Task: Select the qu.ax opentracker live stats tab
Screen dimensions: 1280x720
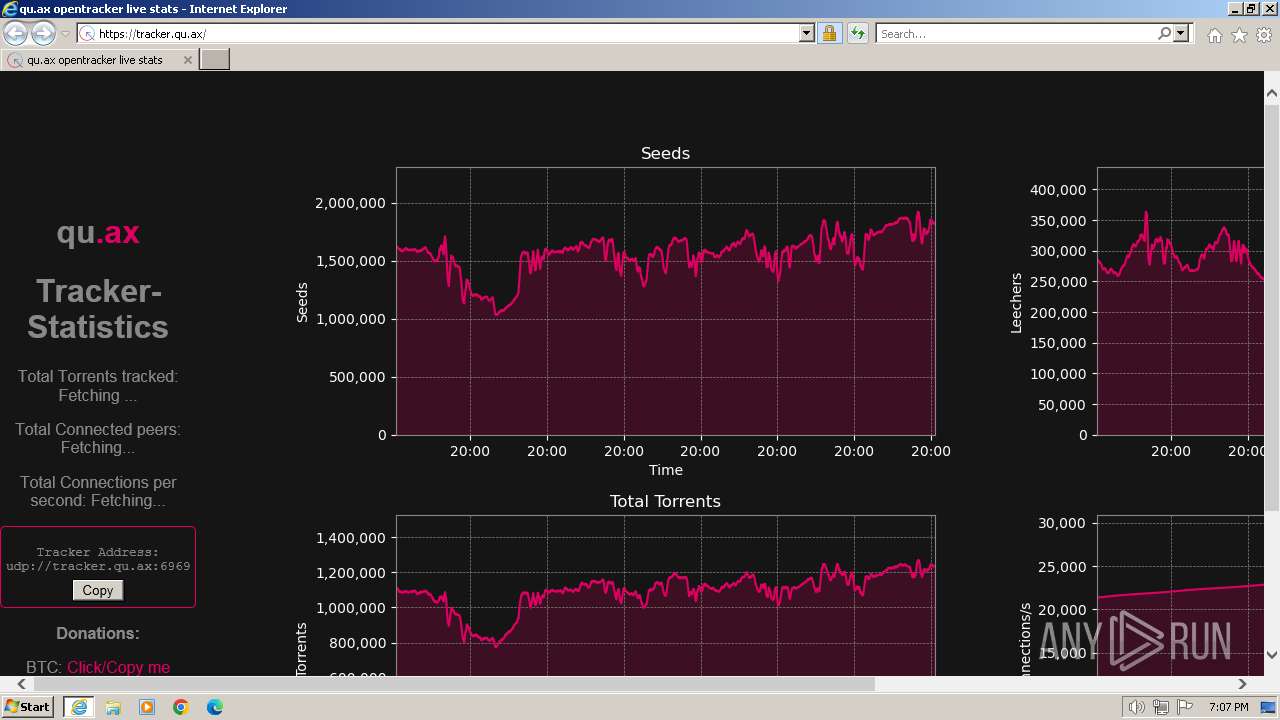Action: click(x=98, y=60)
